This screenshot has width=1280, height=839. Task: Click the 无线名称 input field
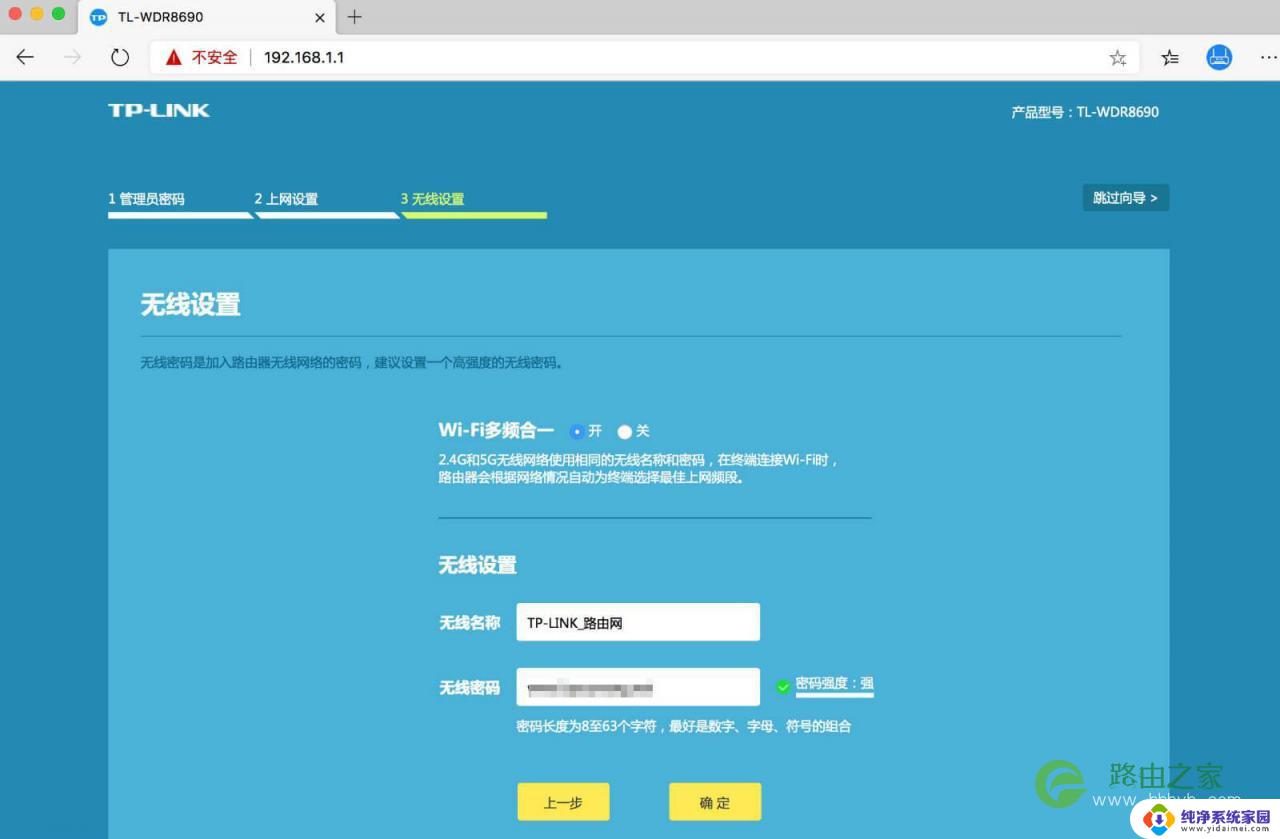[638, 622]
